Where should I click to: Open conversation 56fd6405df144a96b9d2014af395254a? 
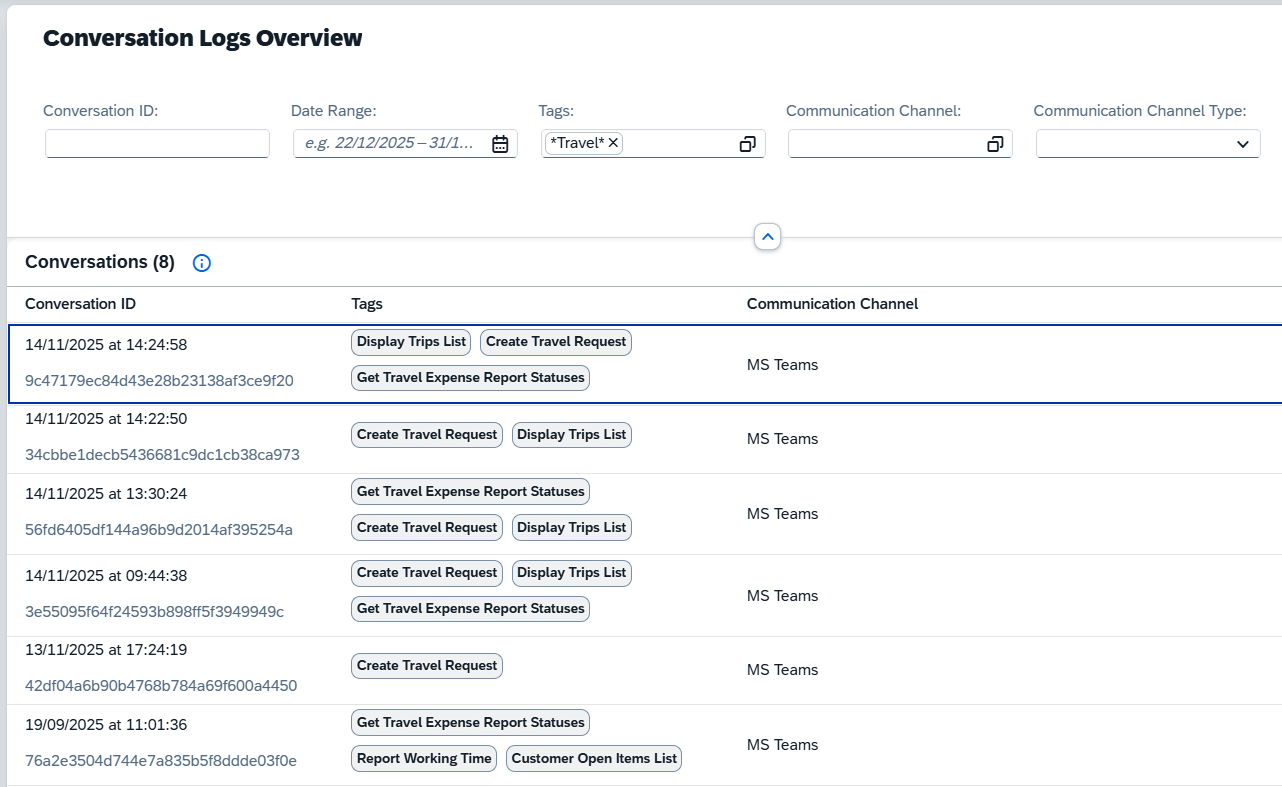159,529
